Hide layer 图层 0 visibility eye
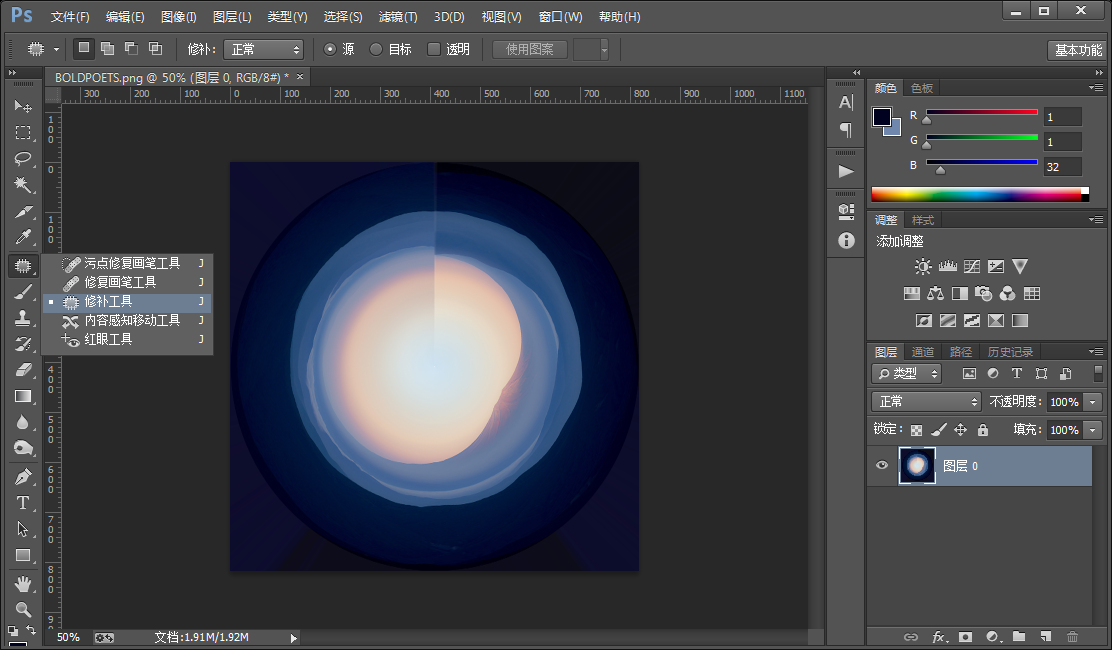Viewport: 1112px width, 650px height. [x=882, y=465]
